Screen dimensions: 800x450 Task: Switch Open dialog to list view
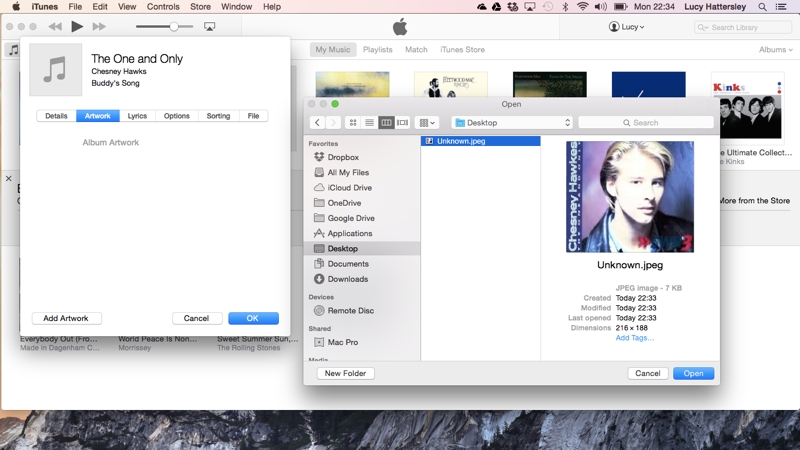pyautogui.click(x=369, y=122)
